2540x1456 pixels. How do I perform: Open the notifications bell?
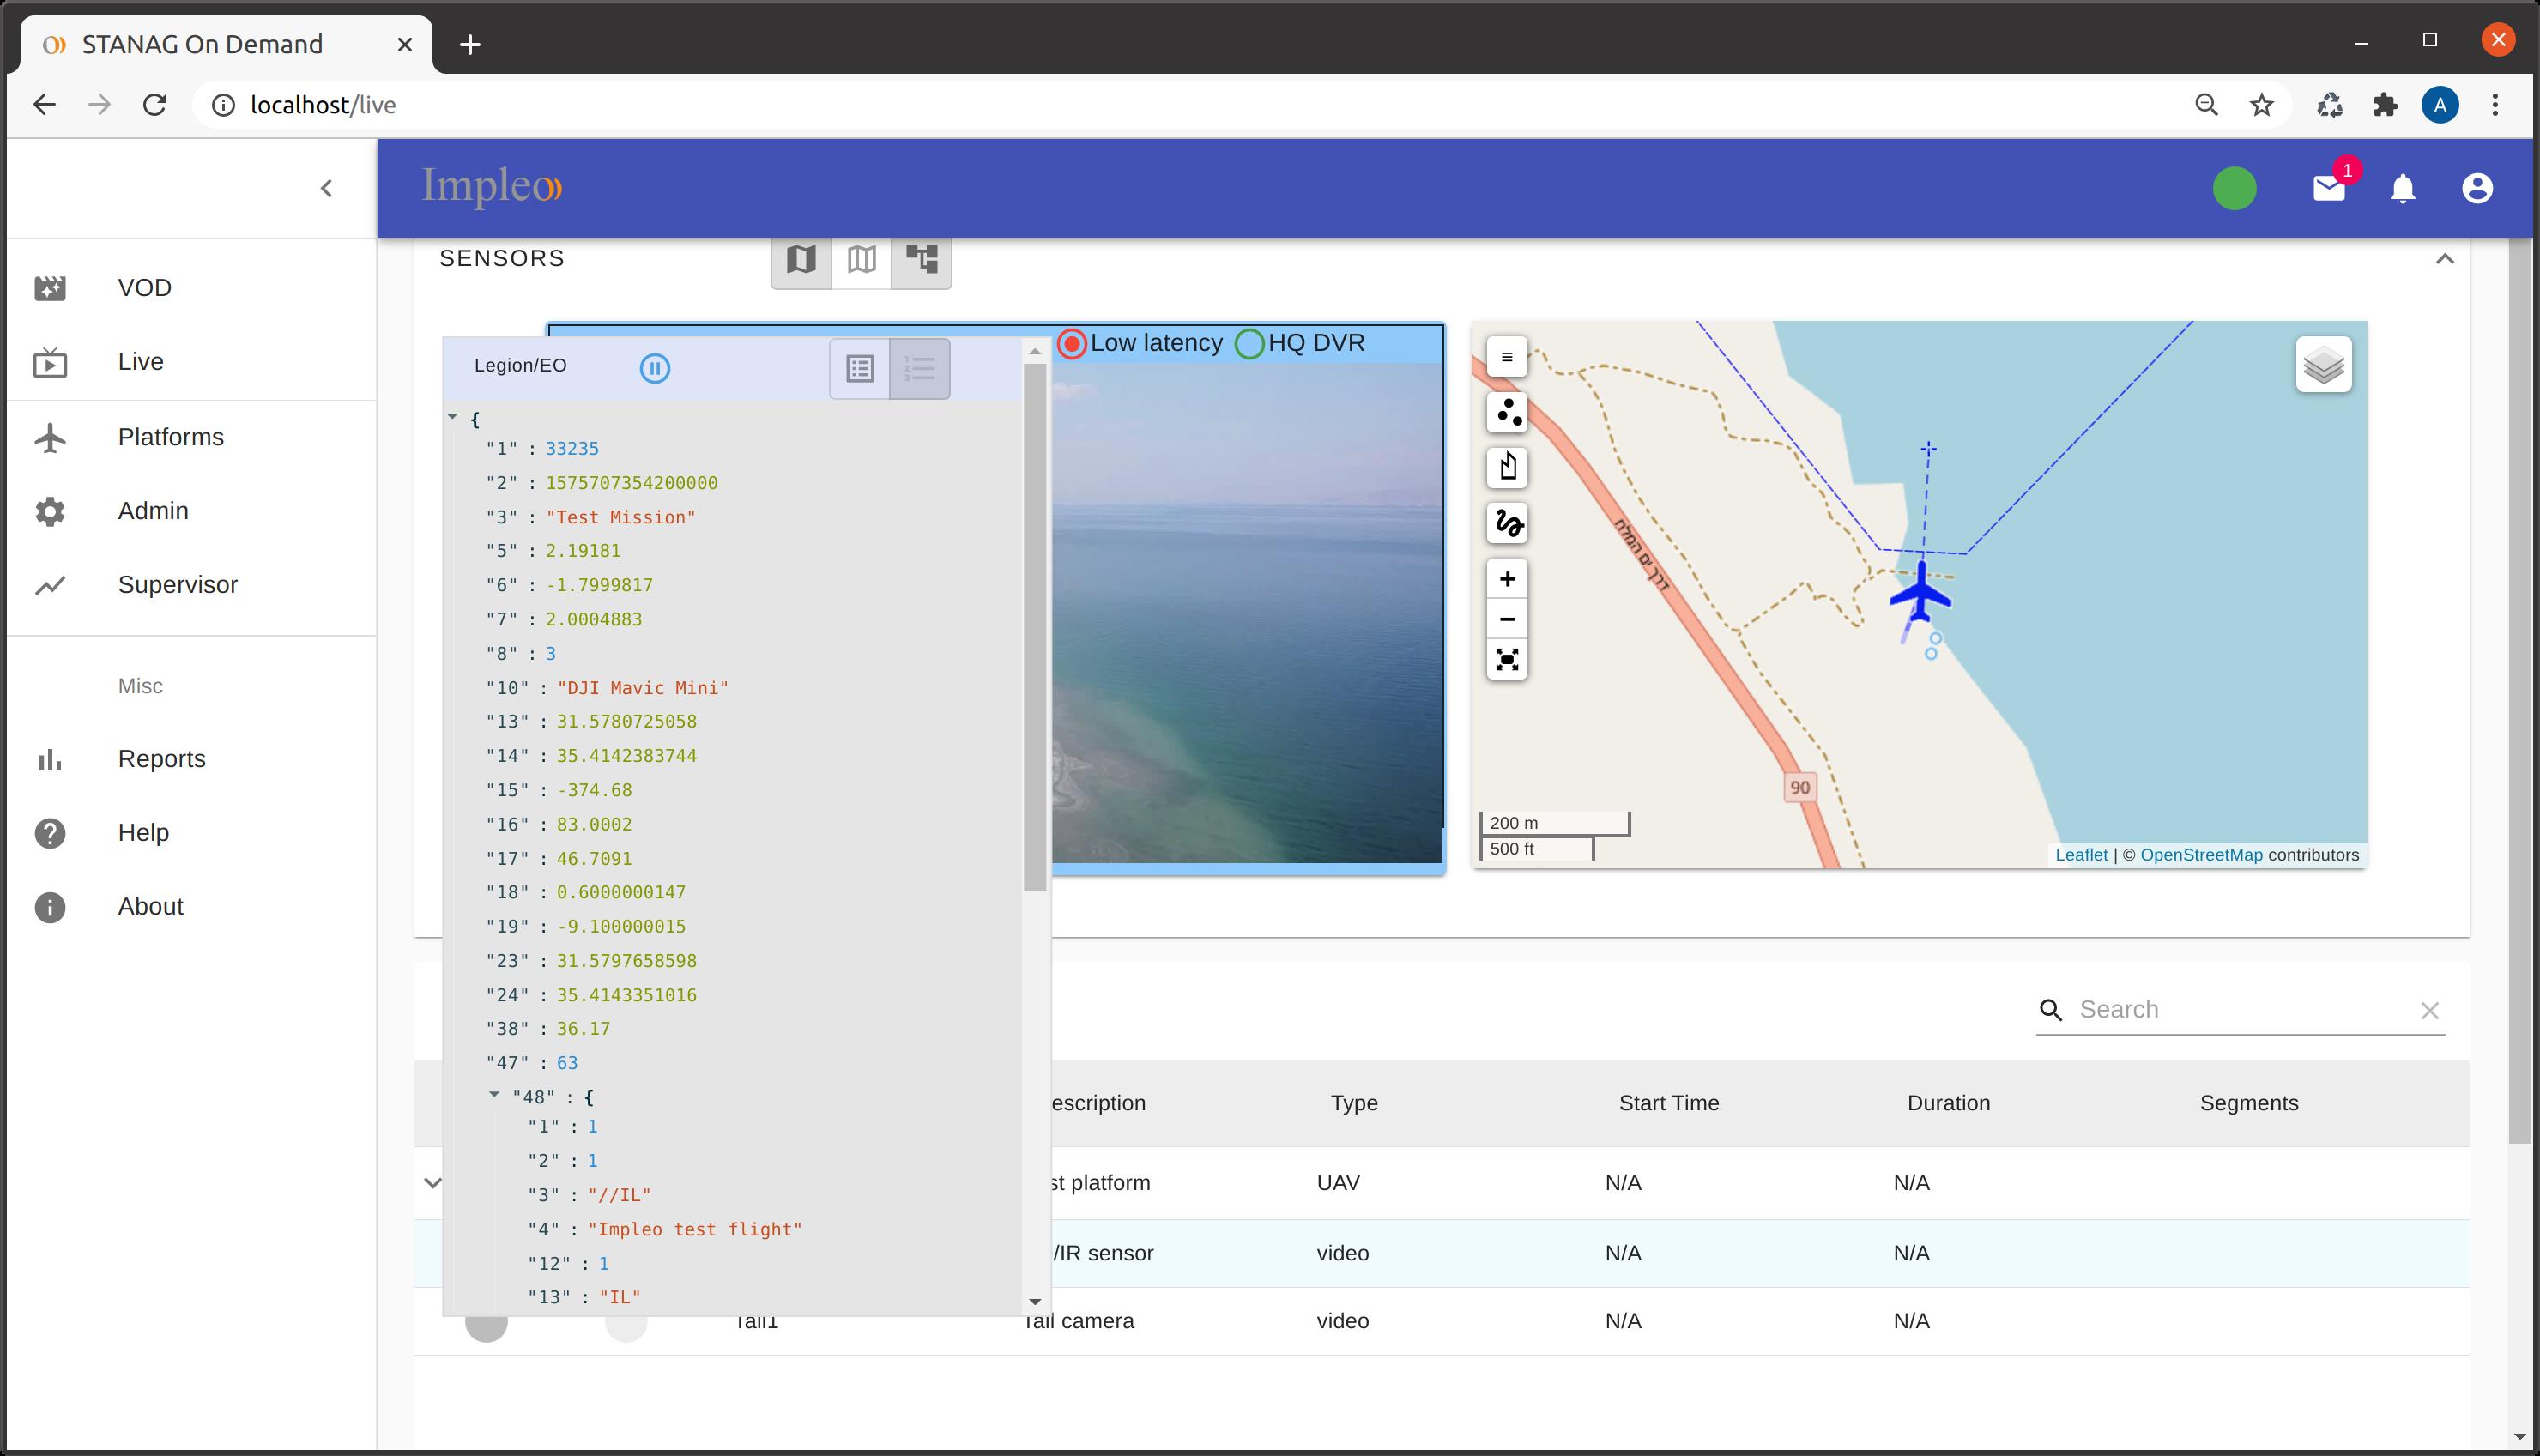[x=2402, y=188]
